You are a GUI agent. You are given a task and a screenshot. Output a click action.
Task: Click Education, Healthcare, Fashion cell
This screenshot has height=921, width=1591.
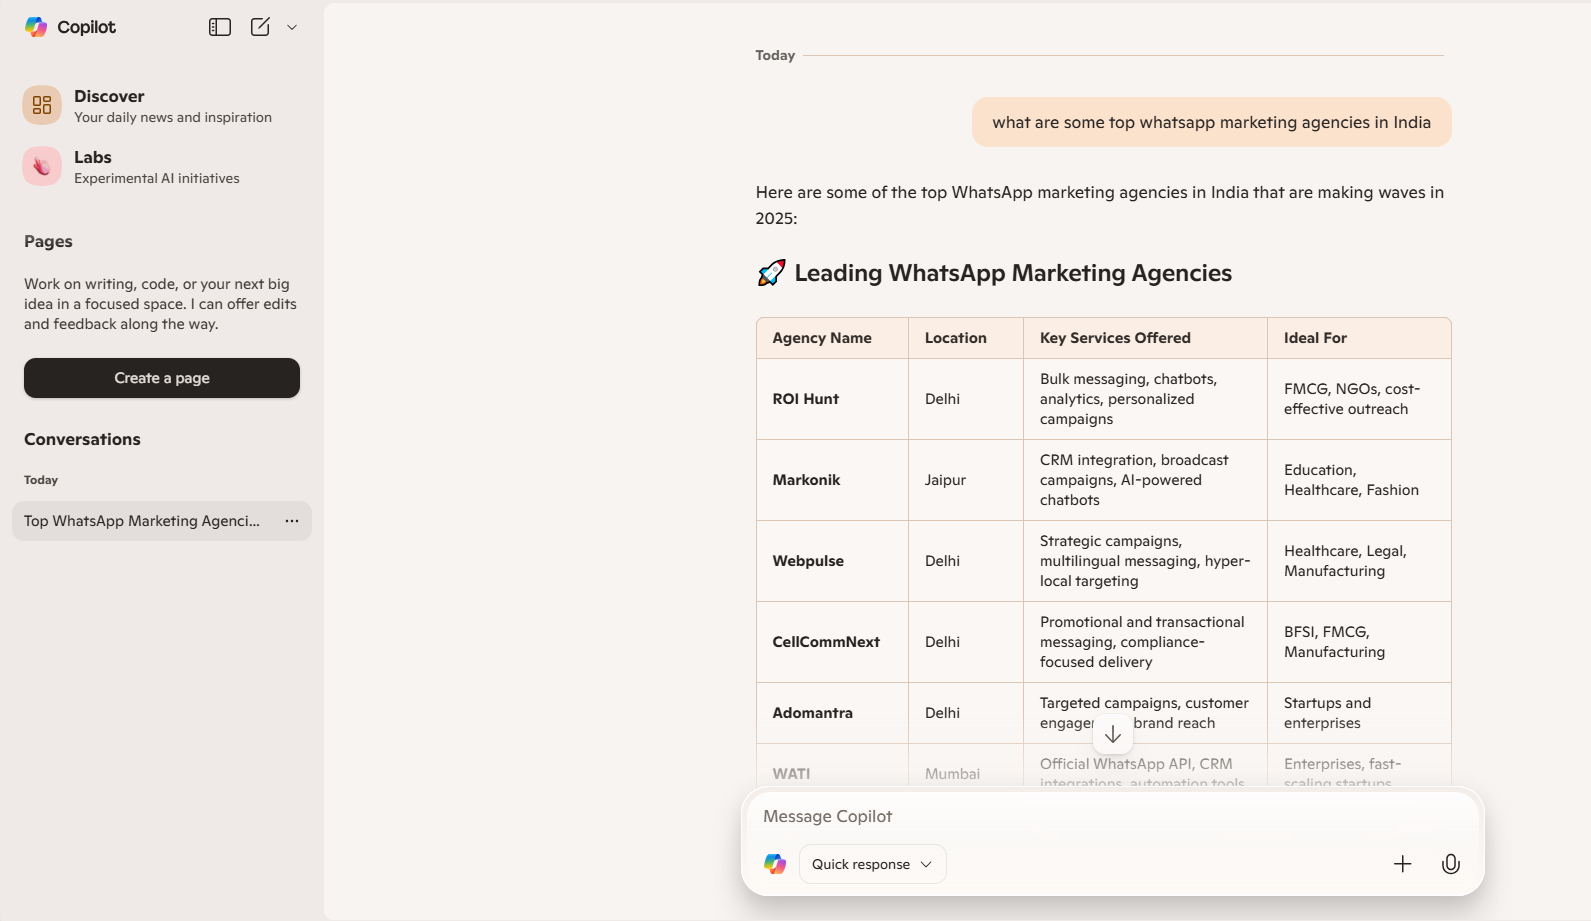tap(1359, 480)
